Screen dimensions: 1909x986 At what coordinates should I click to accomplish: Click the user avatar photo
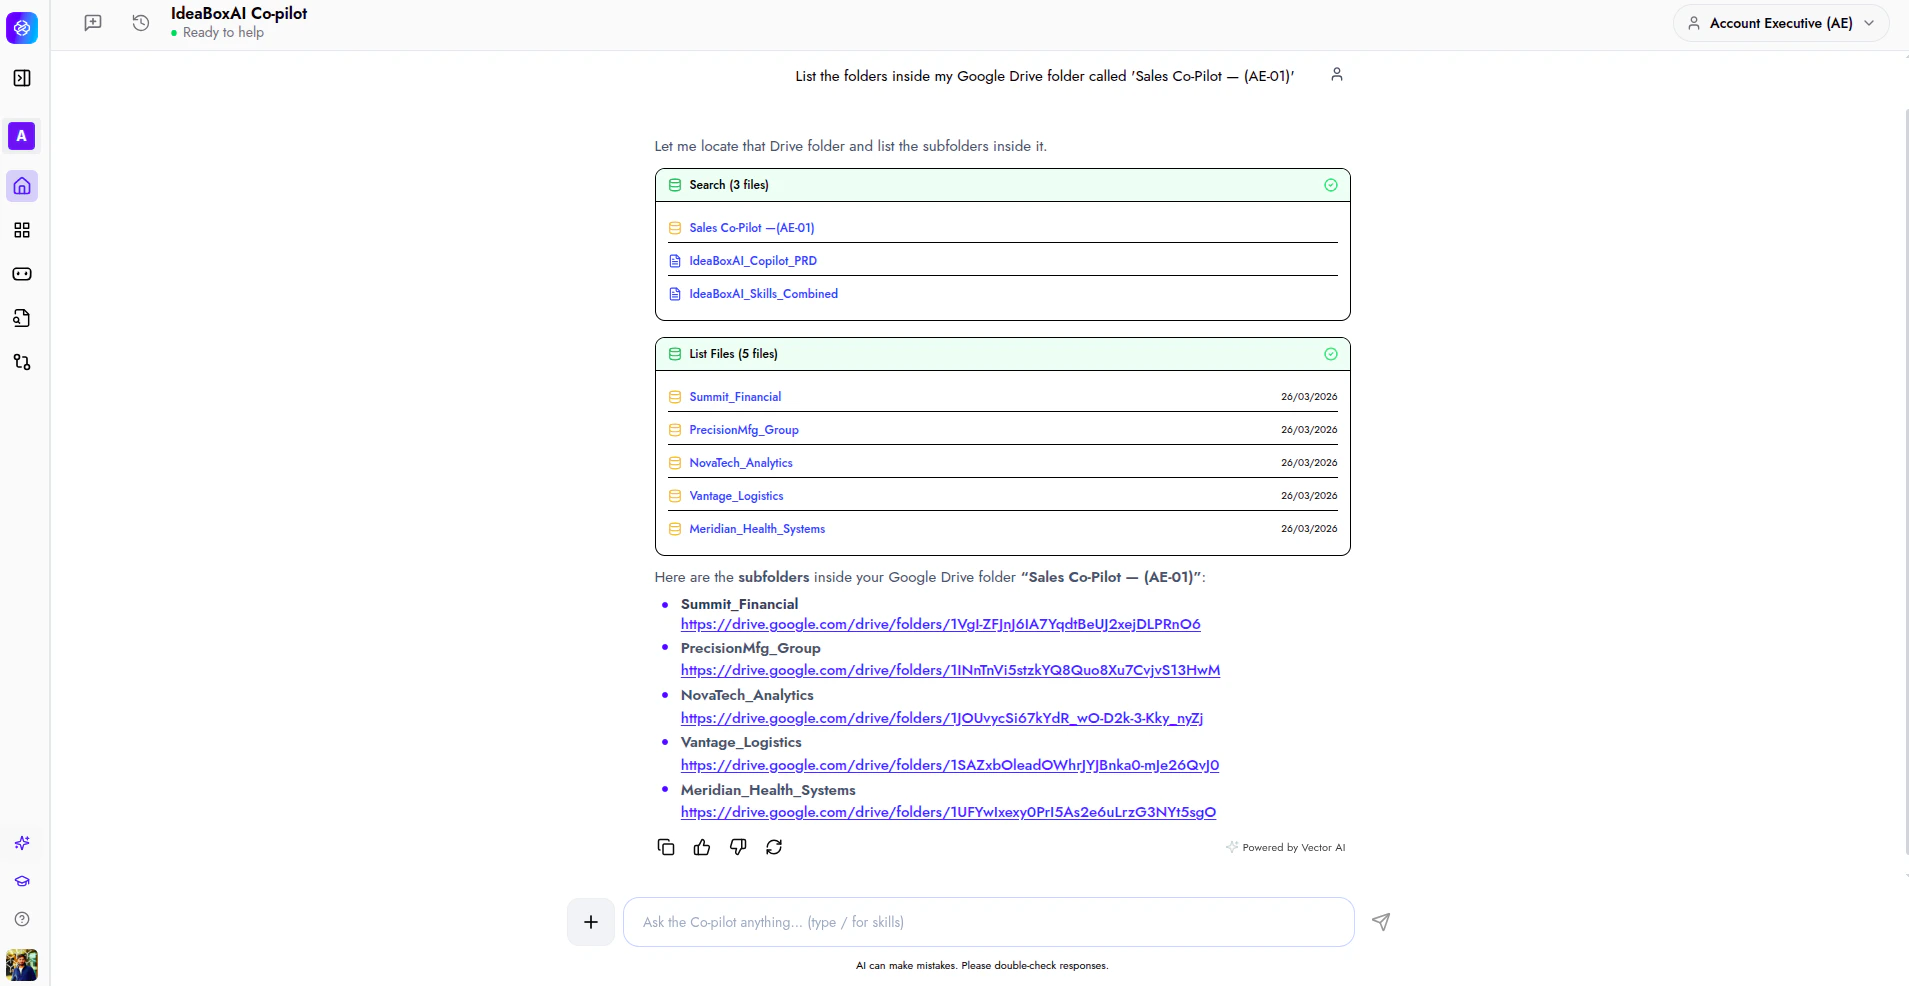22,965
